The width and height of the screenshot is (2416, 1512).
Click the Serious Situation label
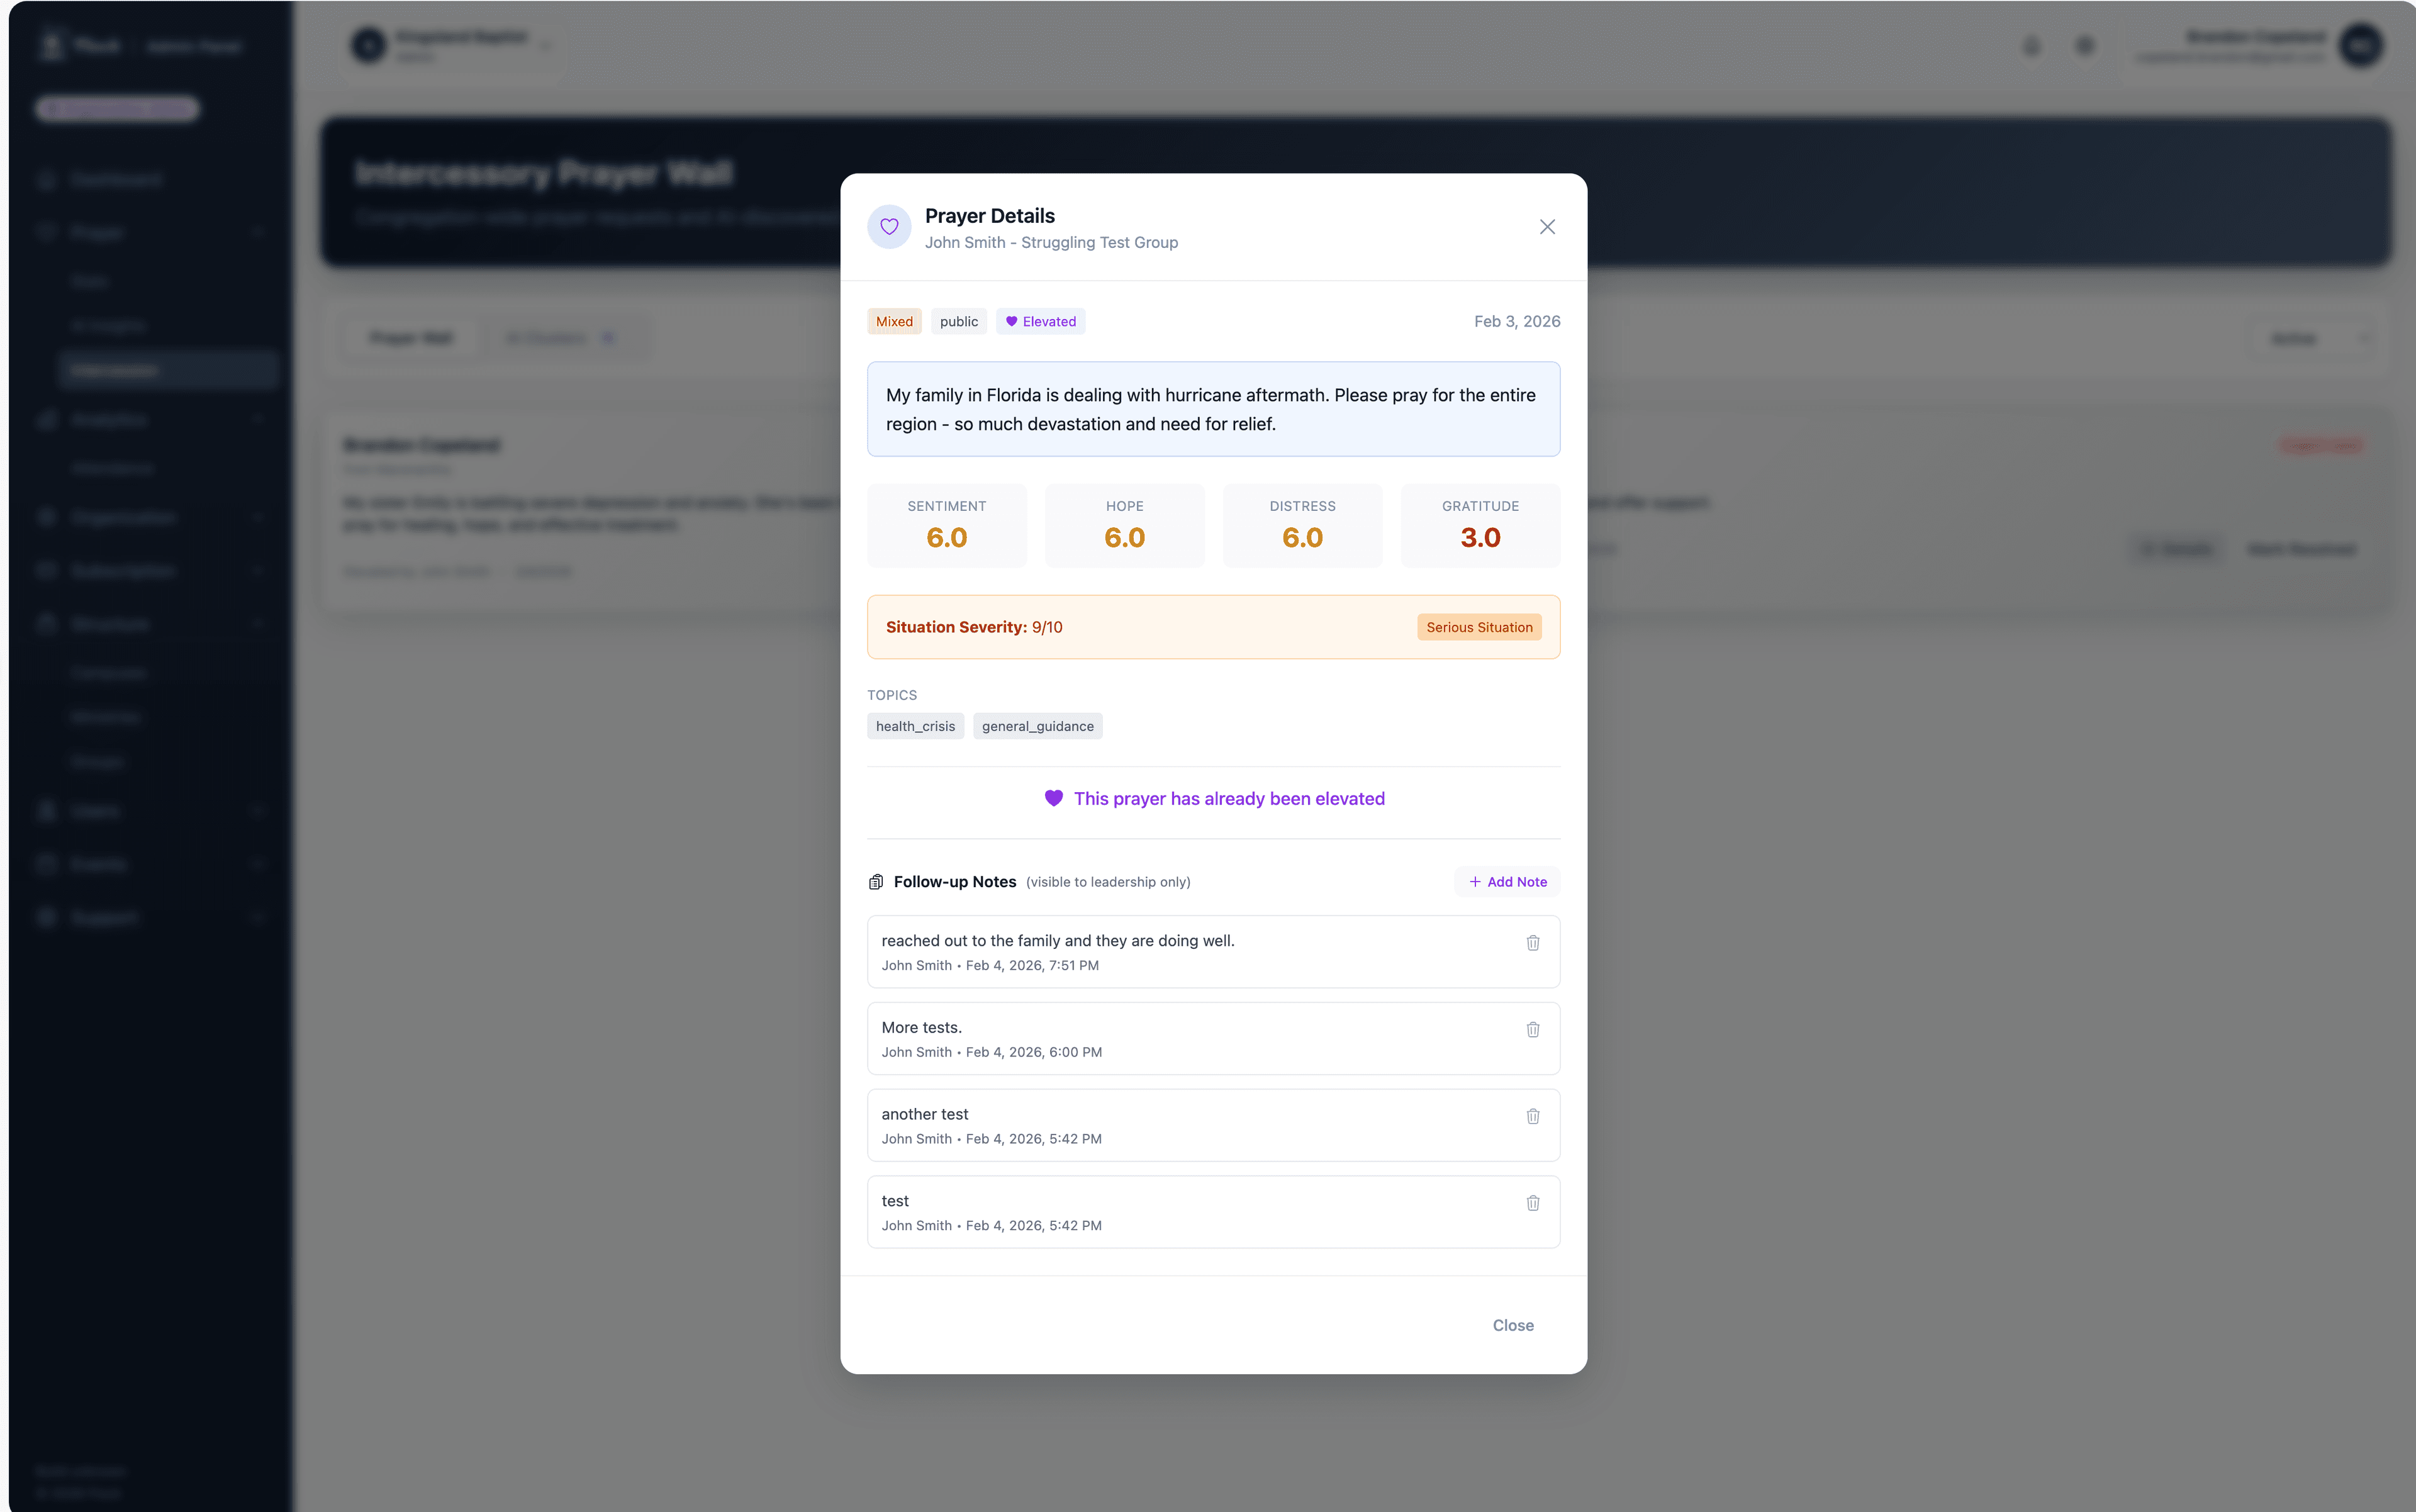pyautogui.click(x=1479, y=627)
